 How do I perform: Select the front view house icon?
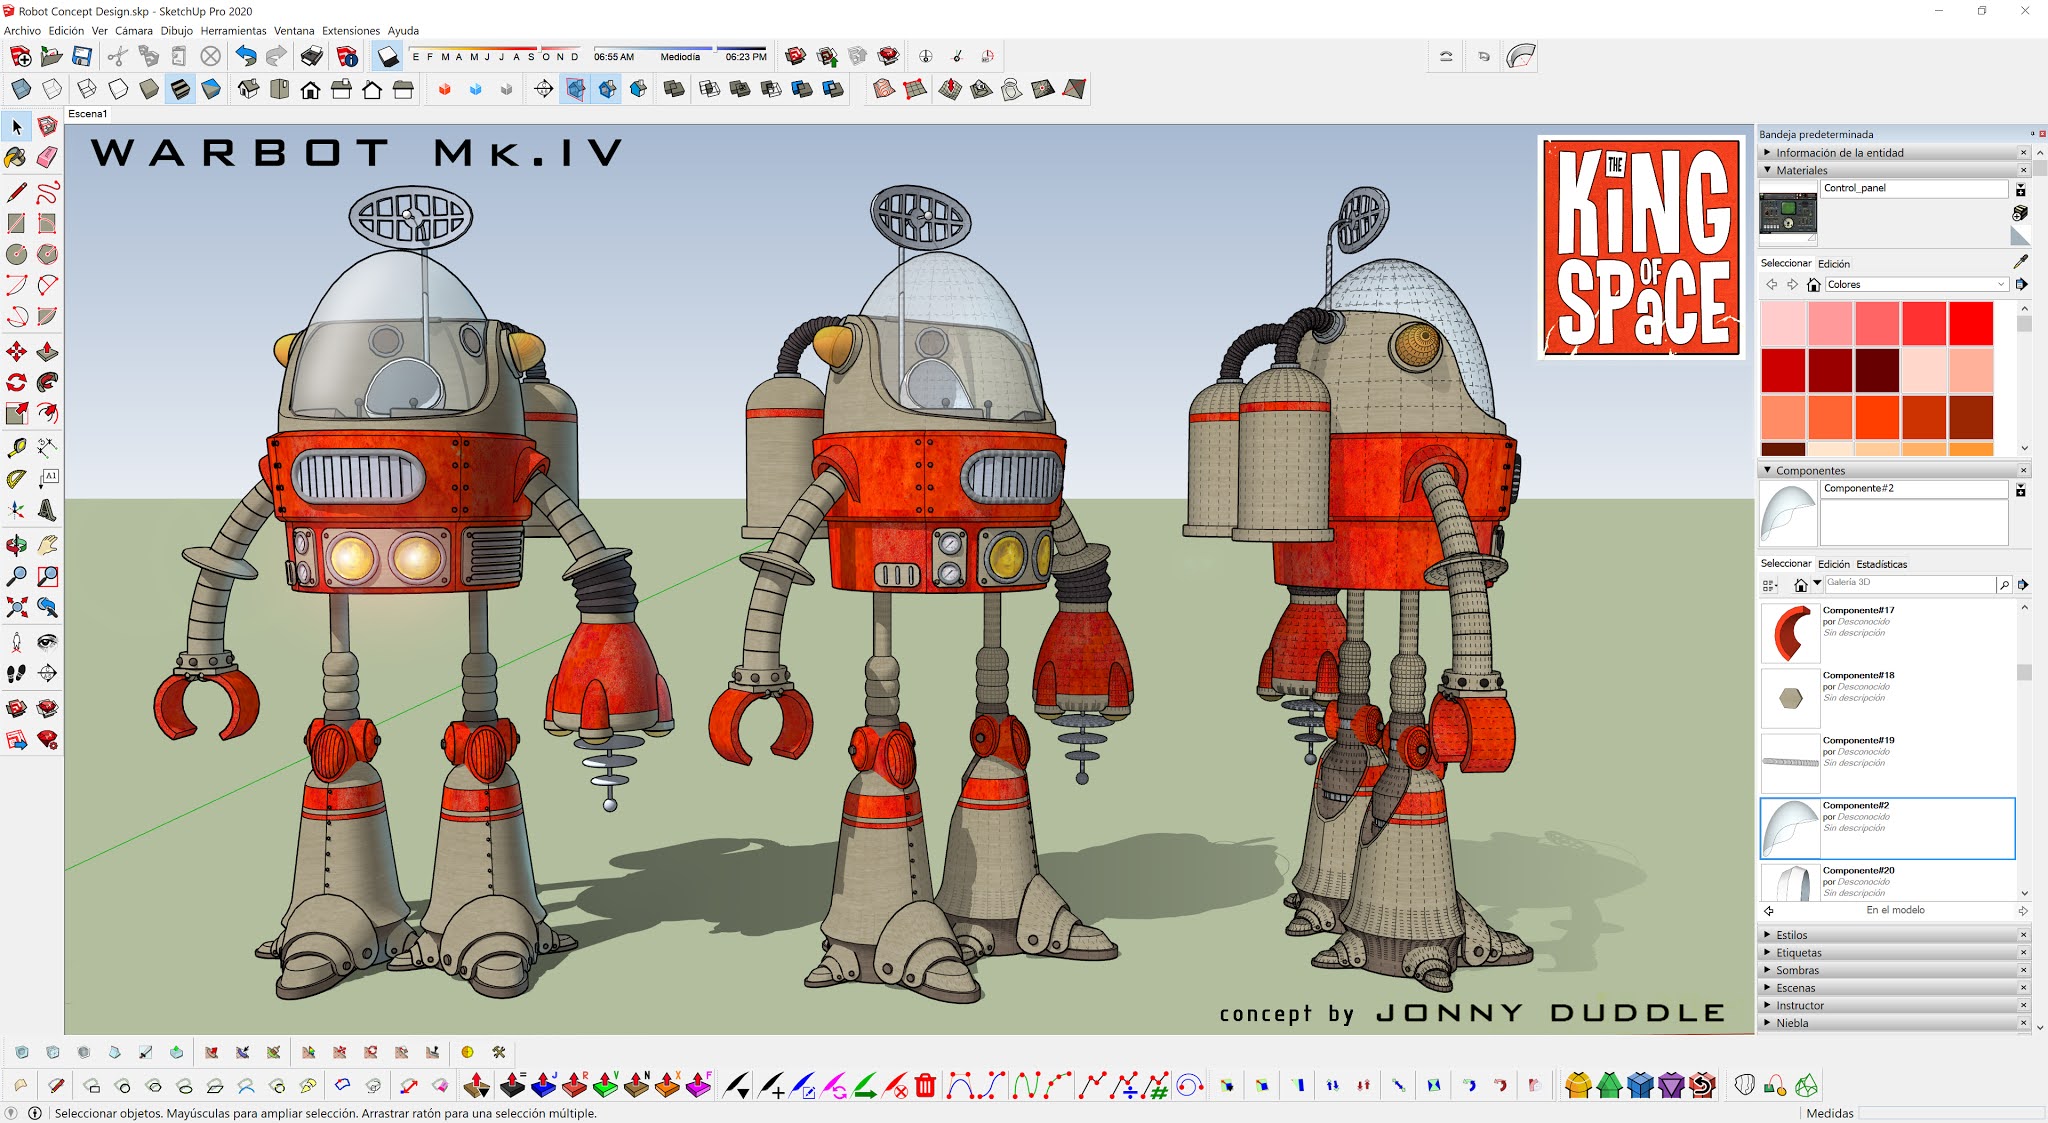point(309,90)
